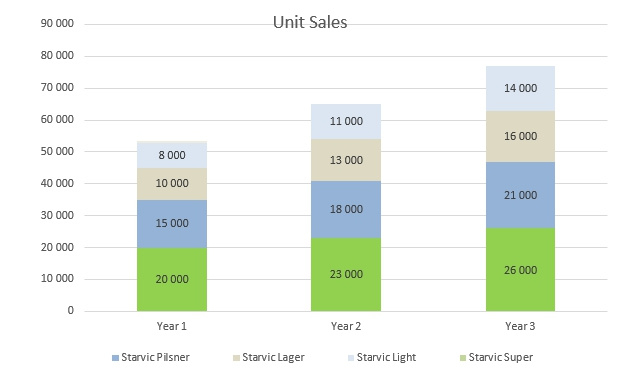
Task: Click the Year 2 axis label
Action: click(x=346, y=326)
